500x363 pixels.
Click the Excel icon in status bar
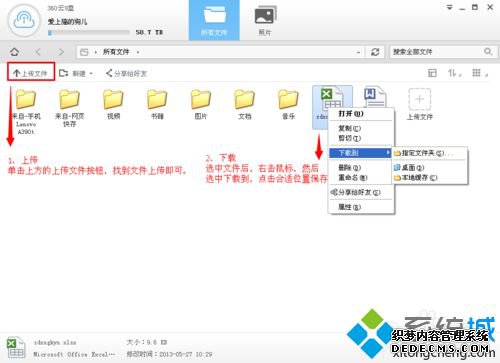[16, 348]
